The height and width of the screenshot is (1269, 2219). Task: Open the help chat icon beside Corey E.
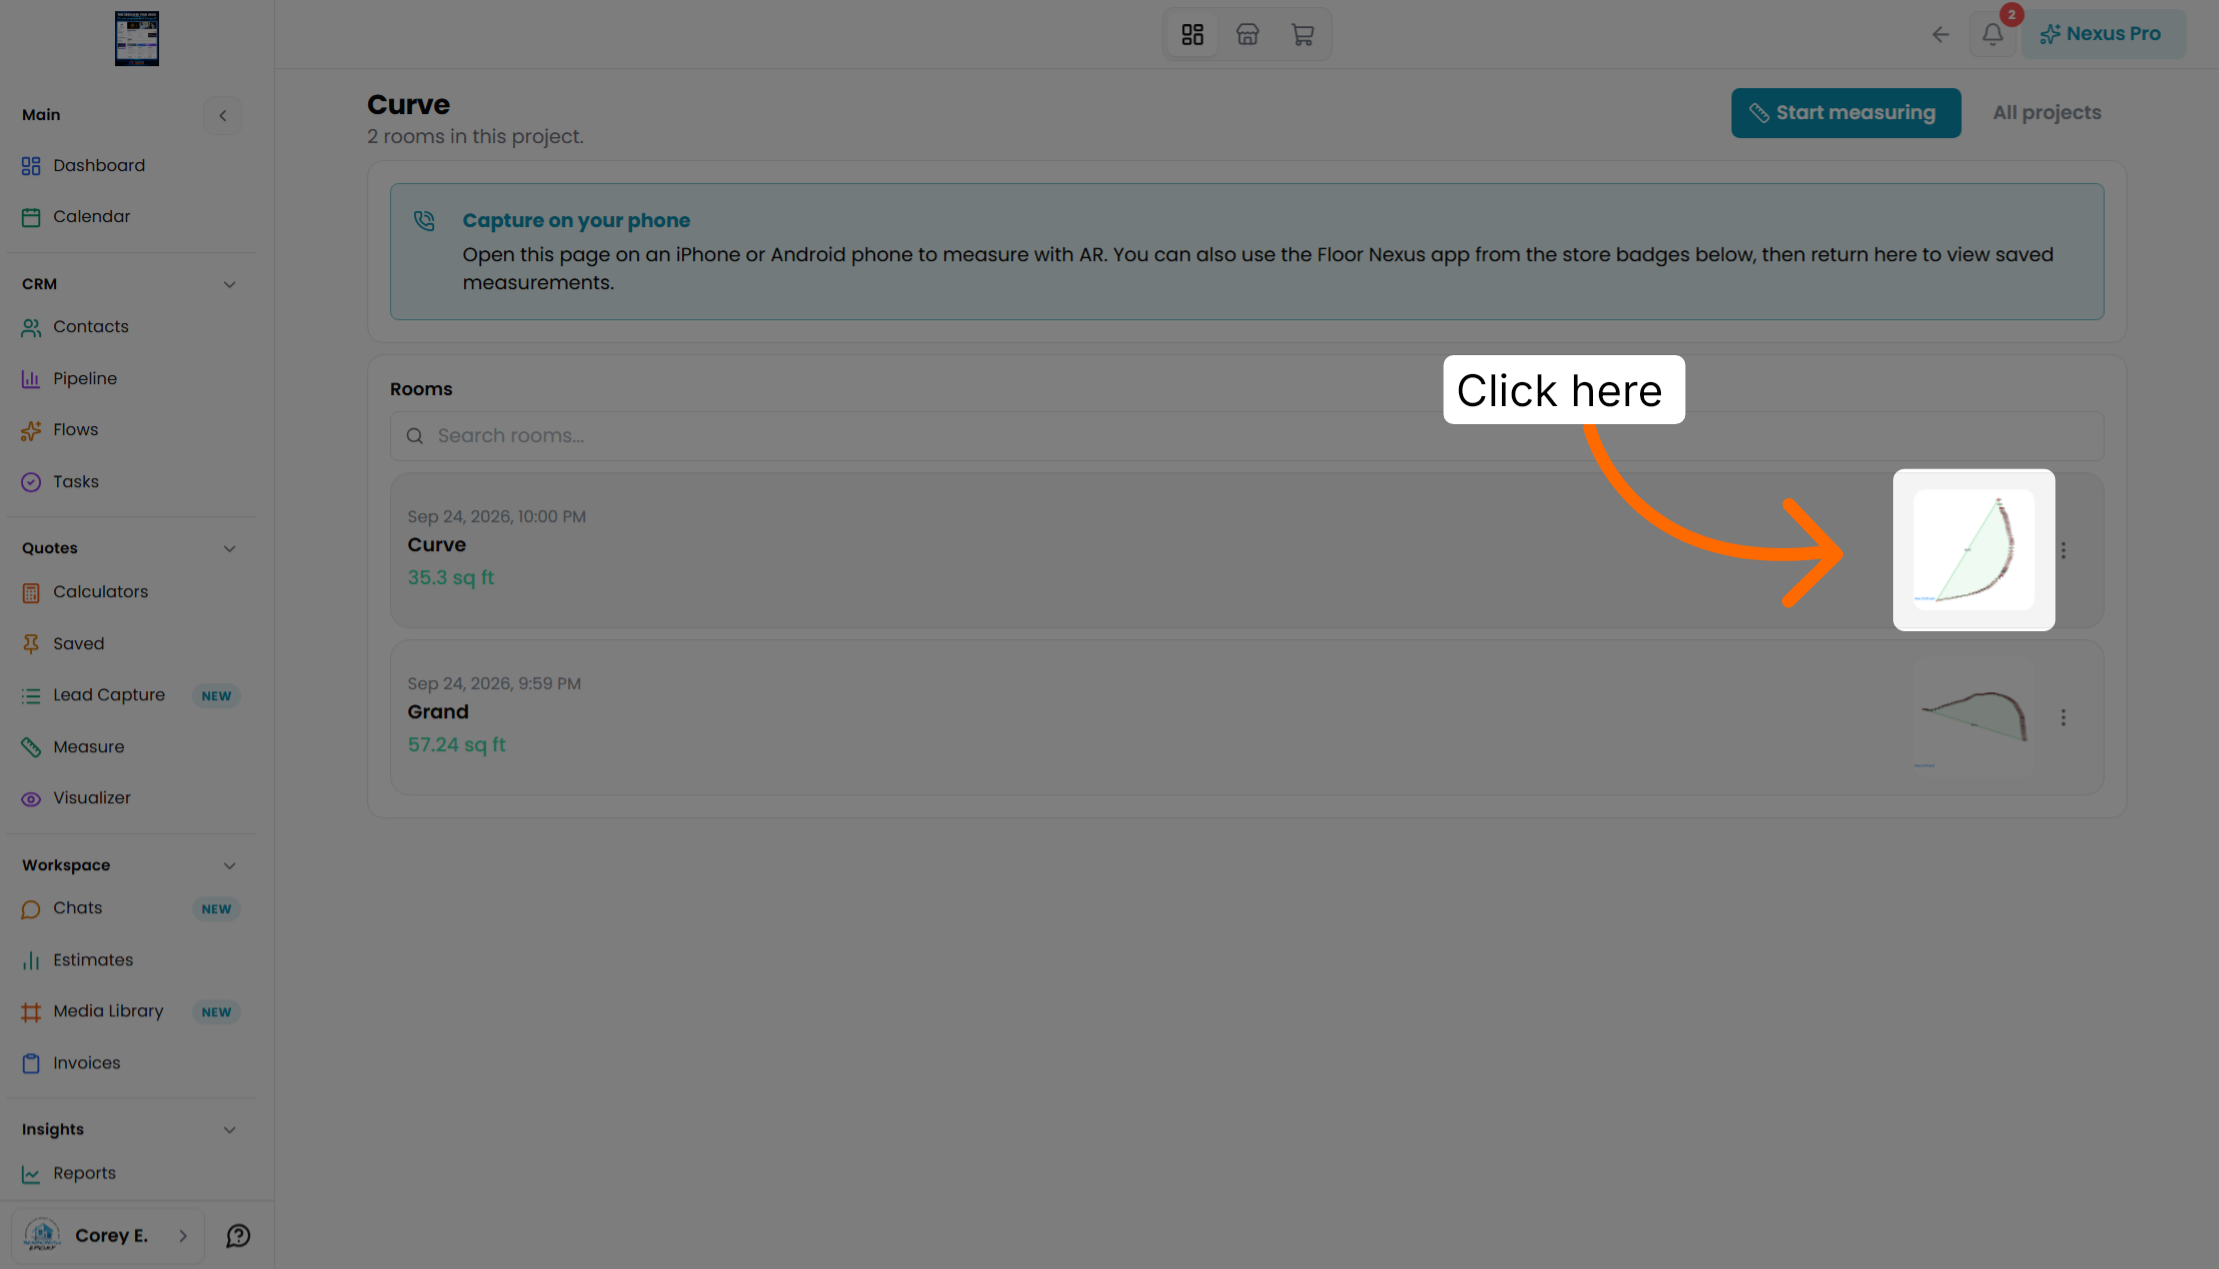238,1236
